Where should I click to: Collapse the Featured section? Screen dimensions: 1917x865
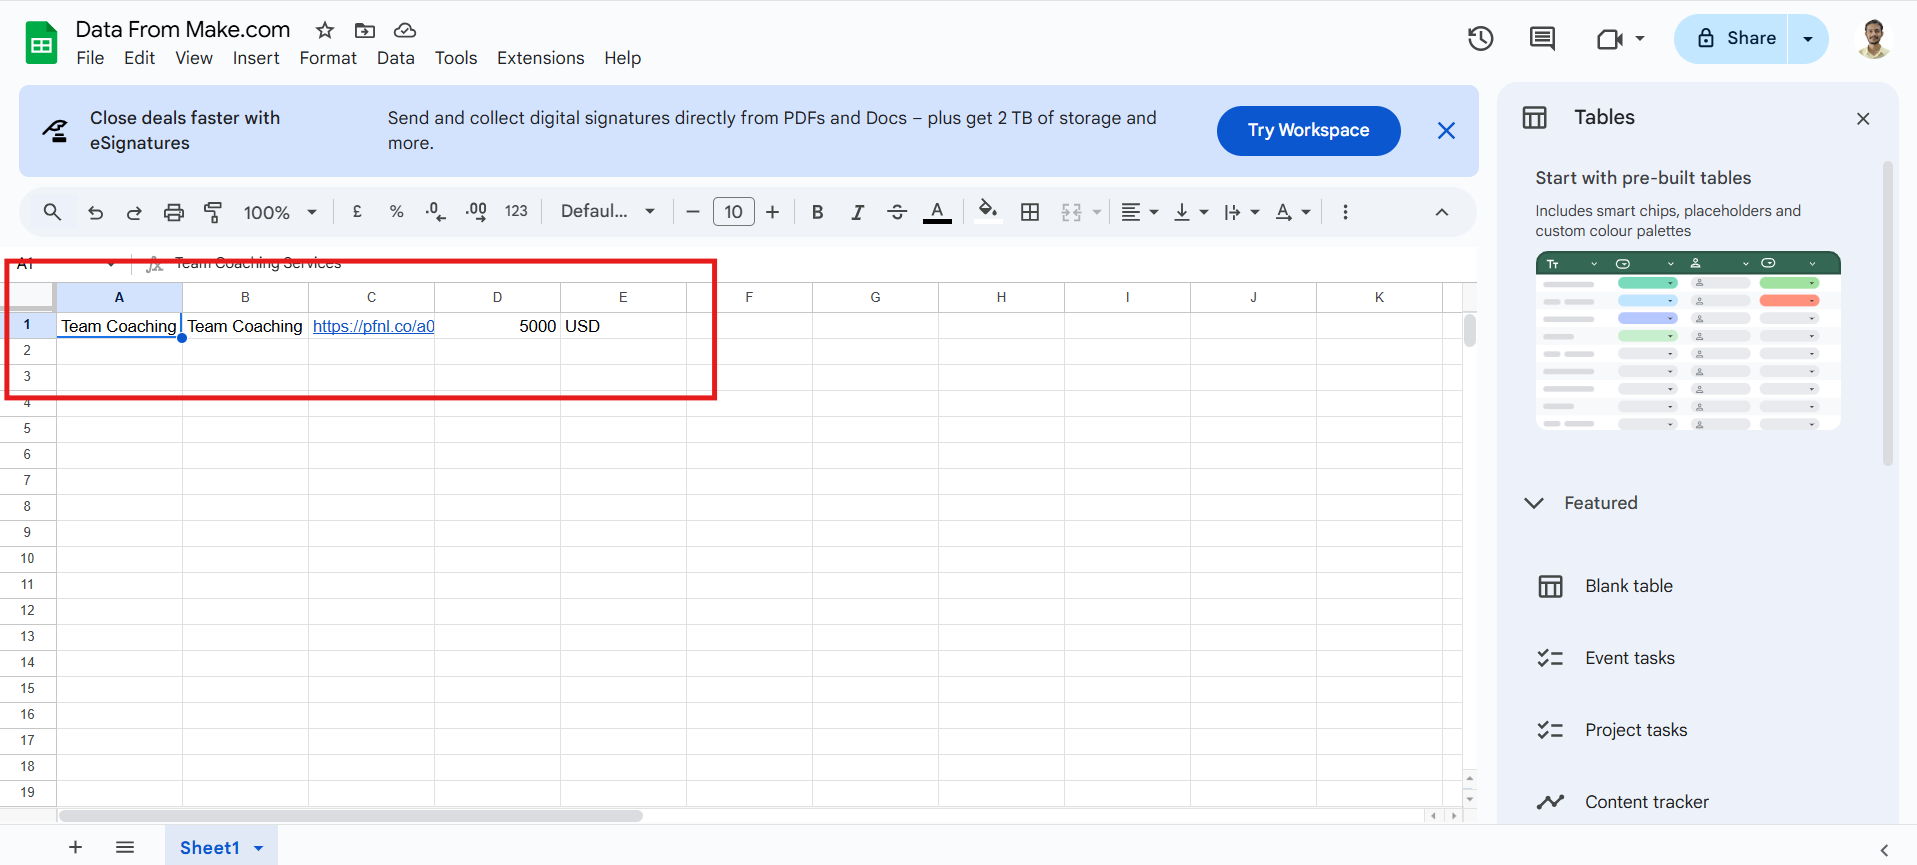tap(1534, 503)
